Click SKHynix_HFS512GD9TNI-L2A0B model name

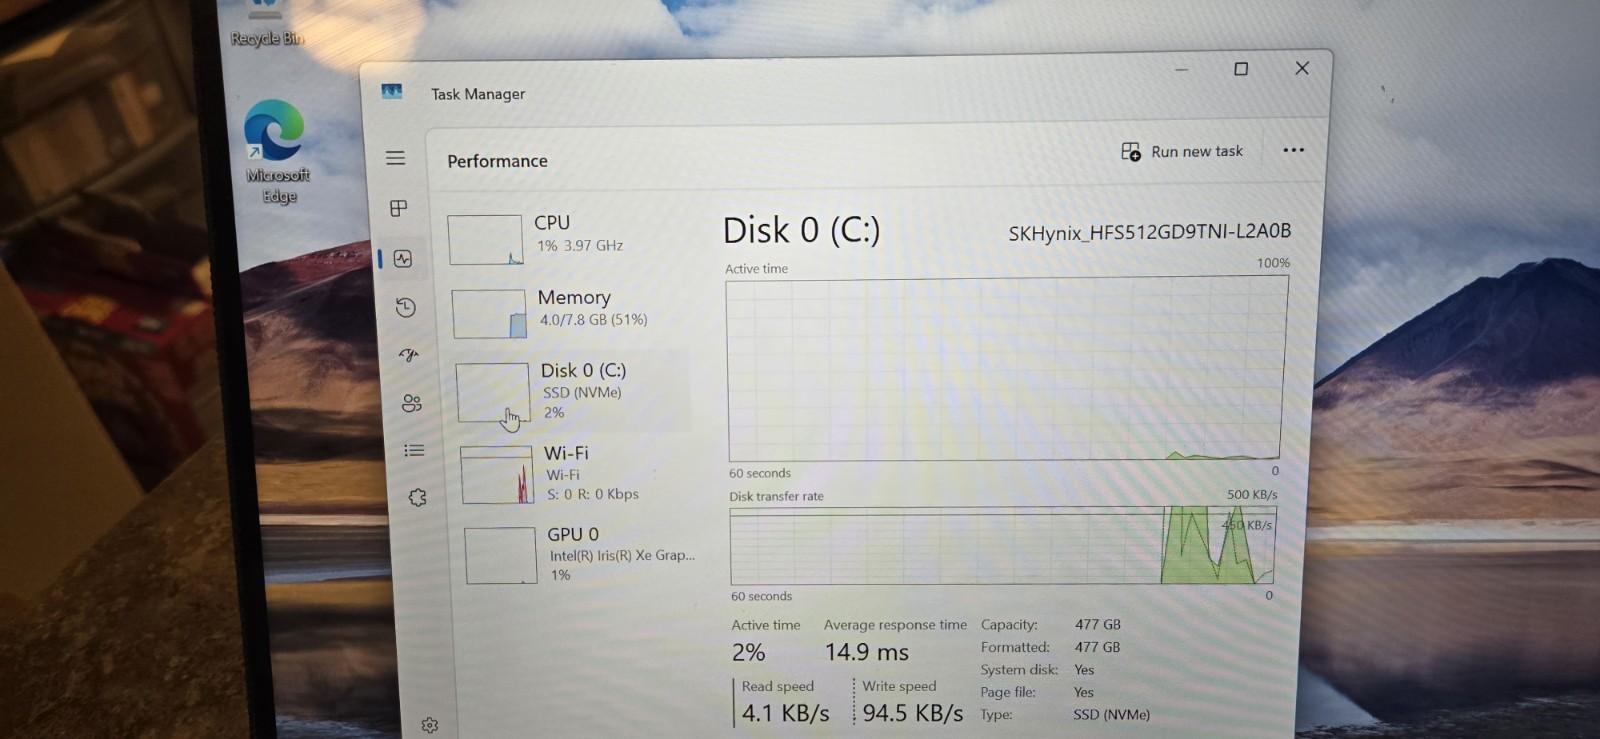point(1150,232)
